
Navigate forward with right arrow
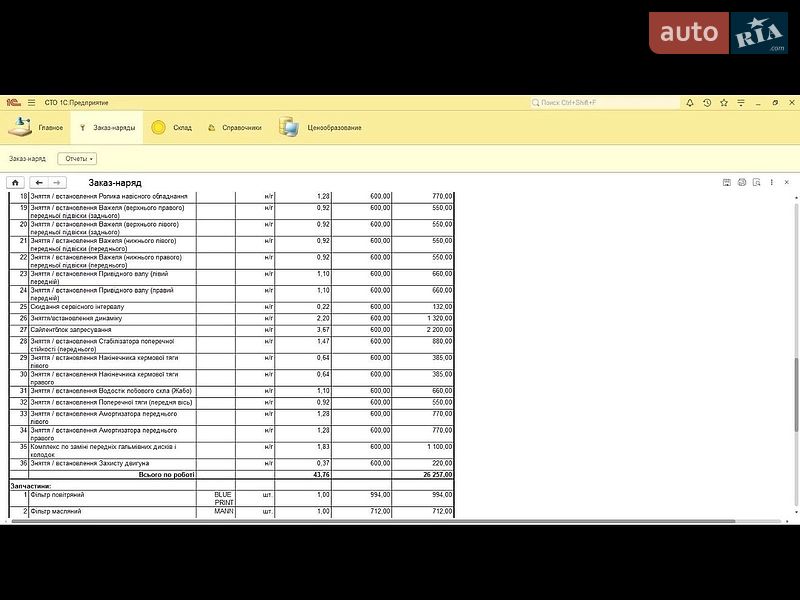coord(57,183)
